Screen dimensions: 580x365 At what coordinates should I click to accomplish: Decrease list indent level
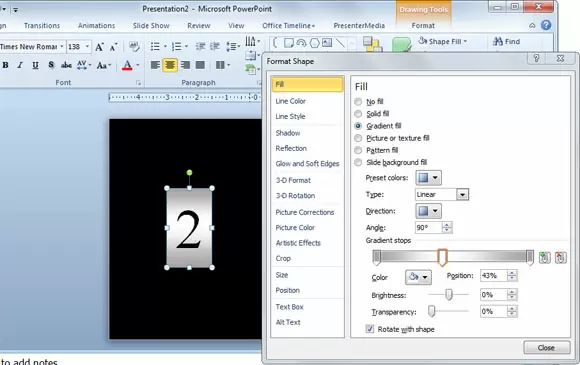200,47
